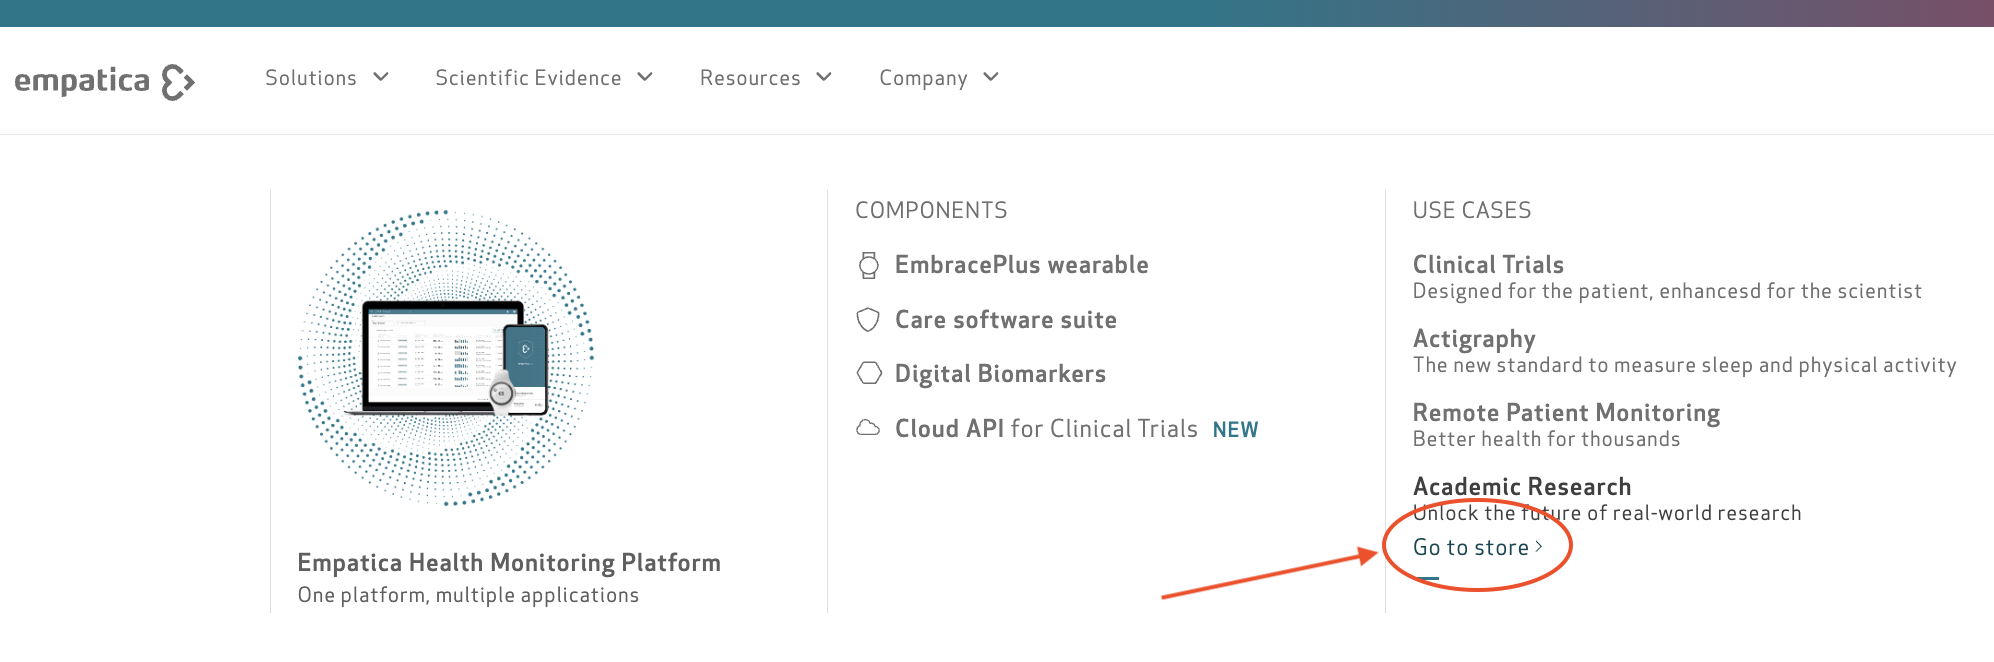The image size is (1994, 662).
Task: Open the Actigraphy use case link
Action: coord(1474,339)
